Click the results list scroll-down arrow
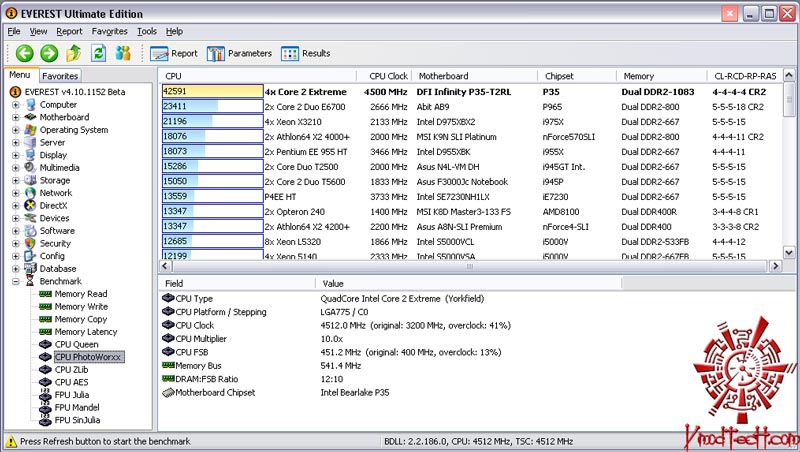The height and width of the screenshot is (452, 800). pos(789,252)
